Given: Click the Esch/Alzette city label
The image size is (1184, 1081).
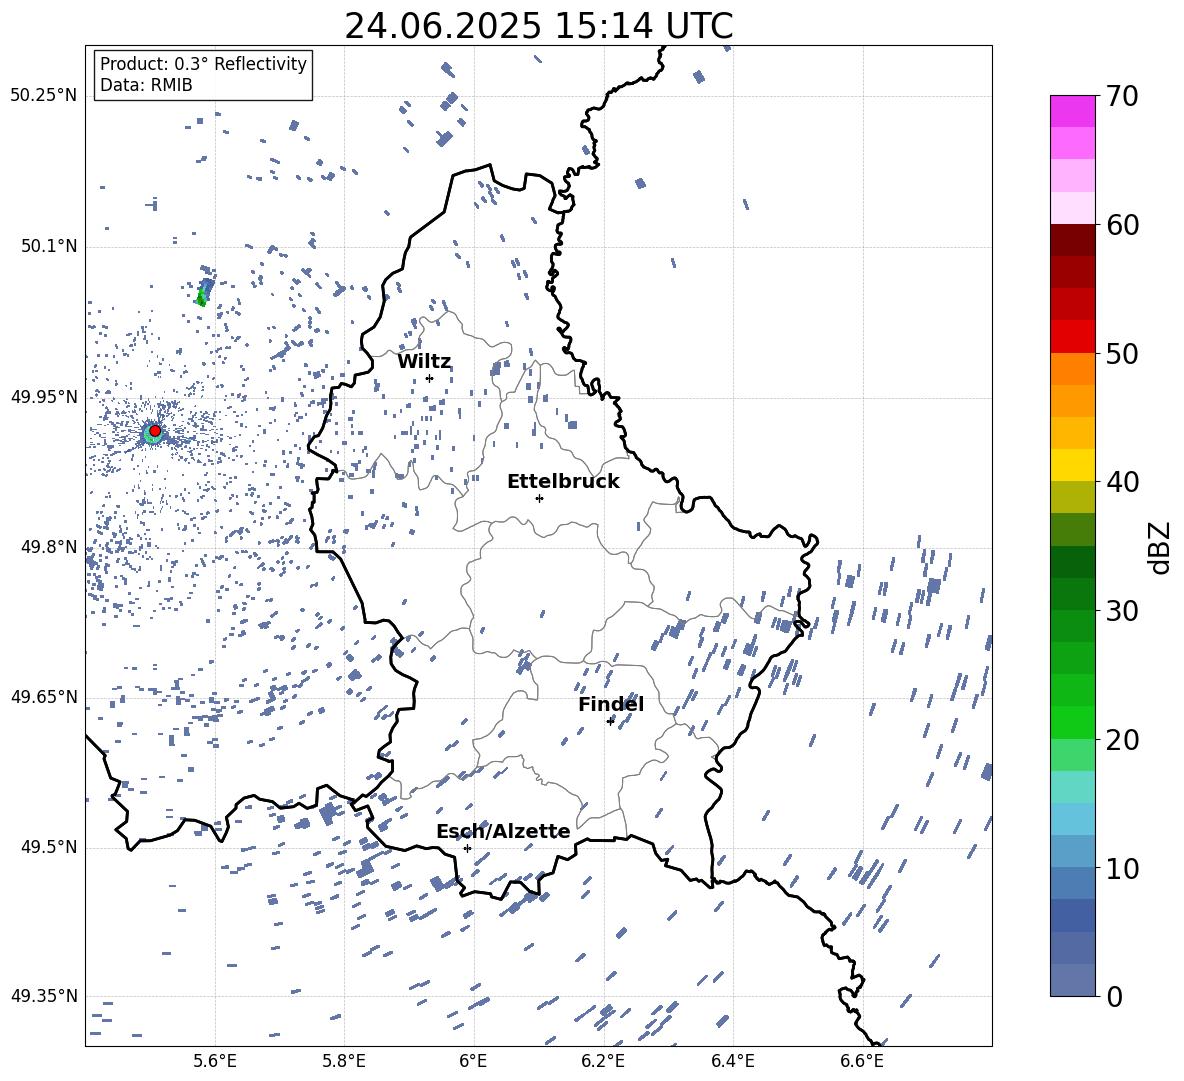Looking at the screenshot, I should (x=503, y=831).
